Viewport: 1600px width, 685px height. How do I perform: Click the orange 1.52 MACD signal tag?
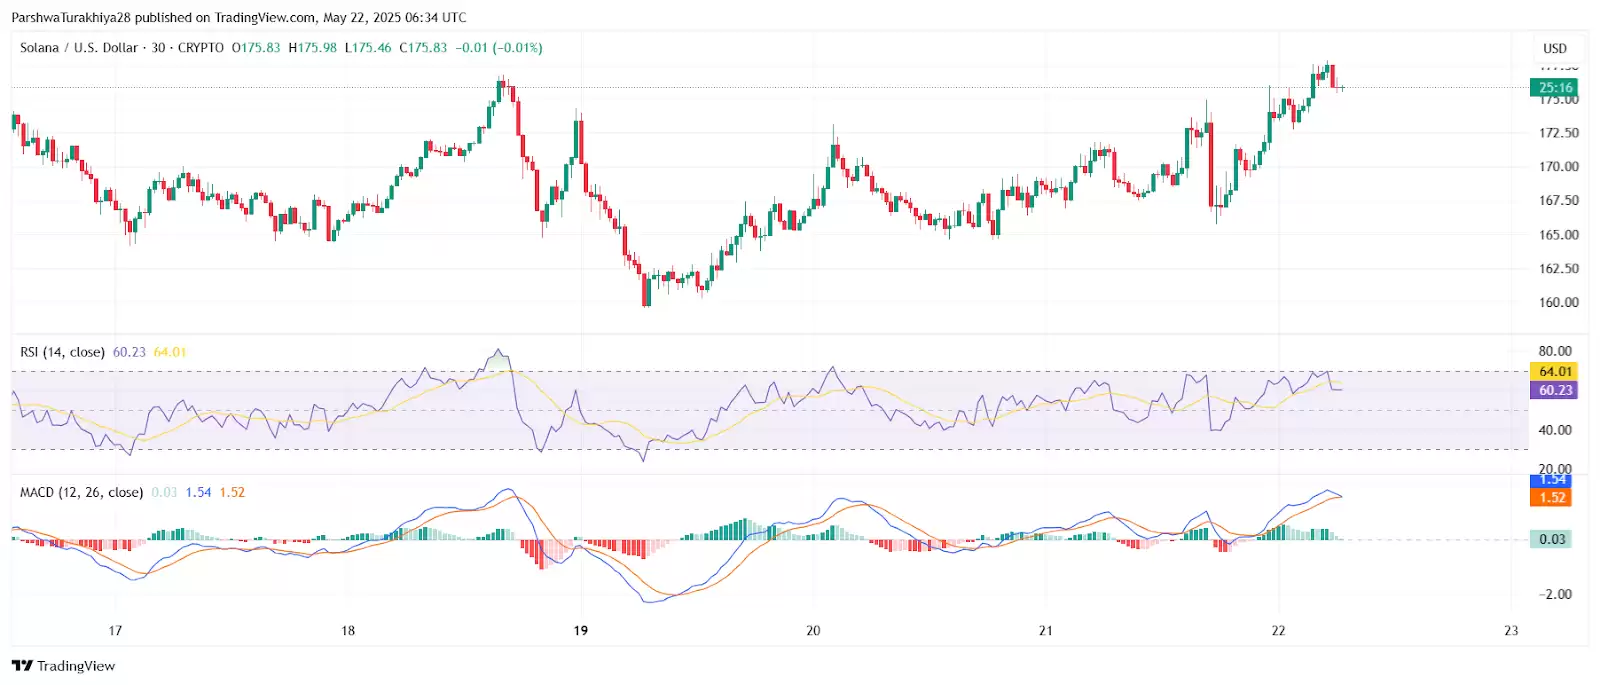[1551, 497]
